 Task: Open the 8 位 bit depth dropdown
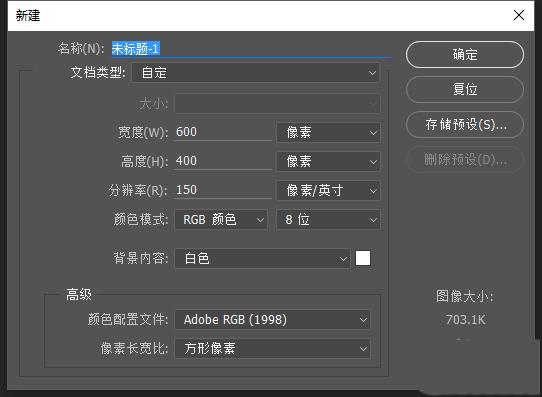[328, 219]
